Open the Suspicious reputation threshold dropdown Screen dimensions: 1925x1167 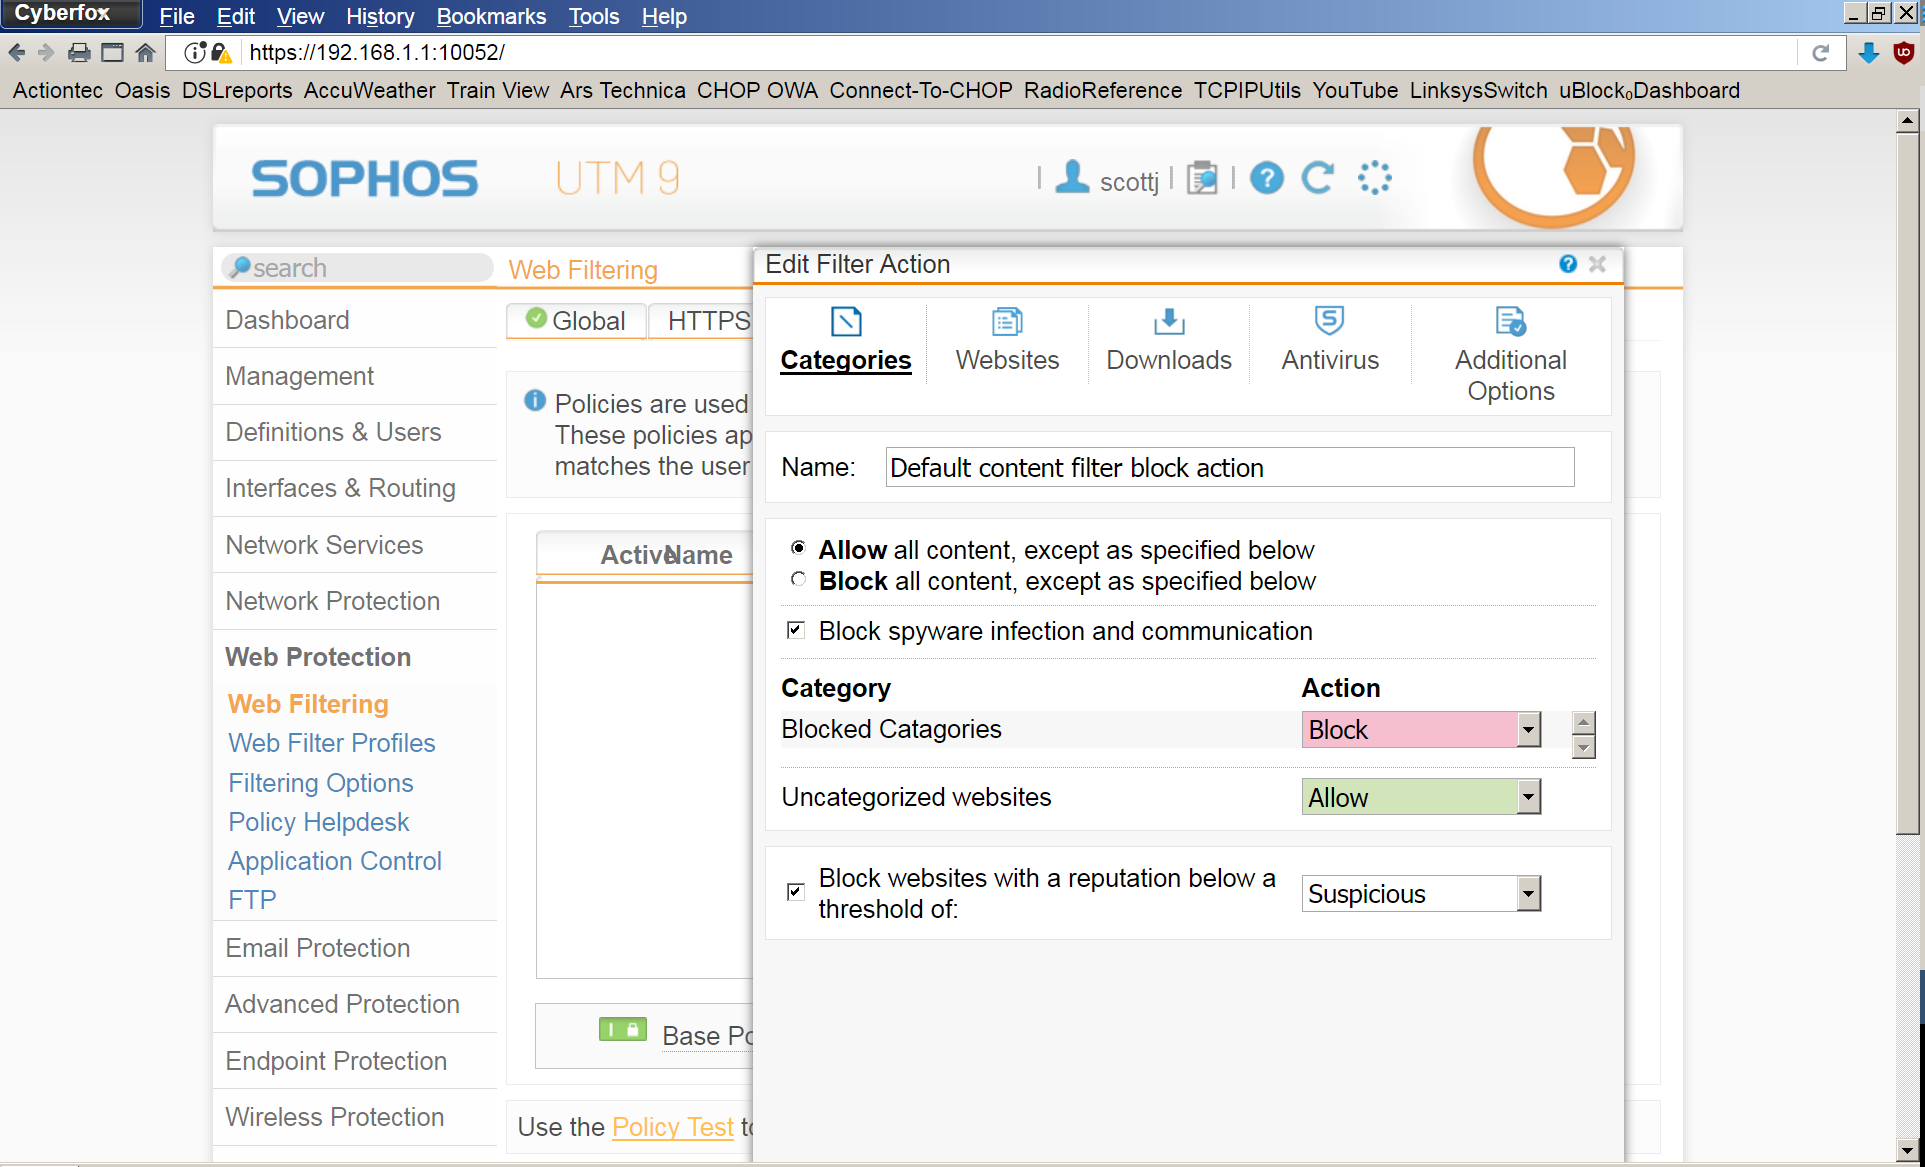click(x=1420, y=893)
